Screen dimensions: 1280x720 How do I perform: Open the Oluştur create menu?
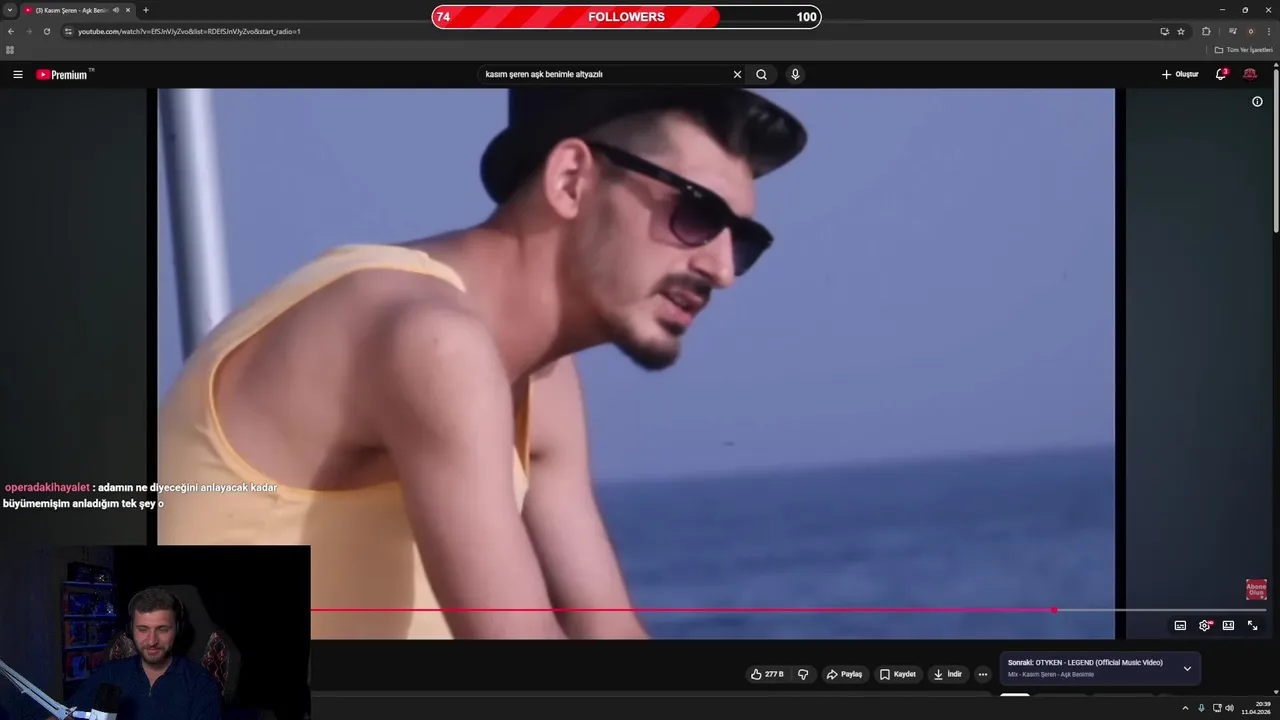[x=1180, y=74]
